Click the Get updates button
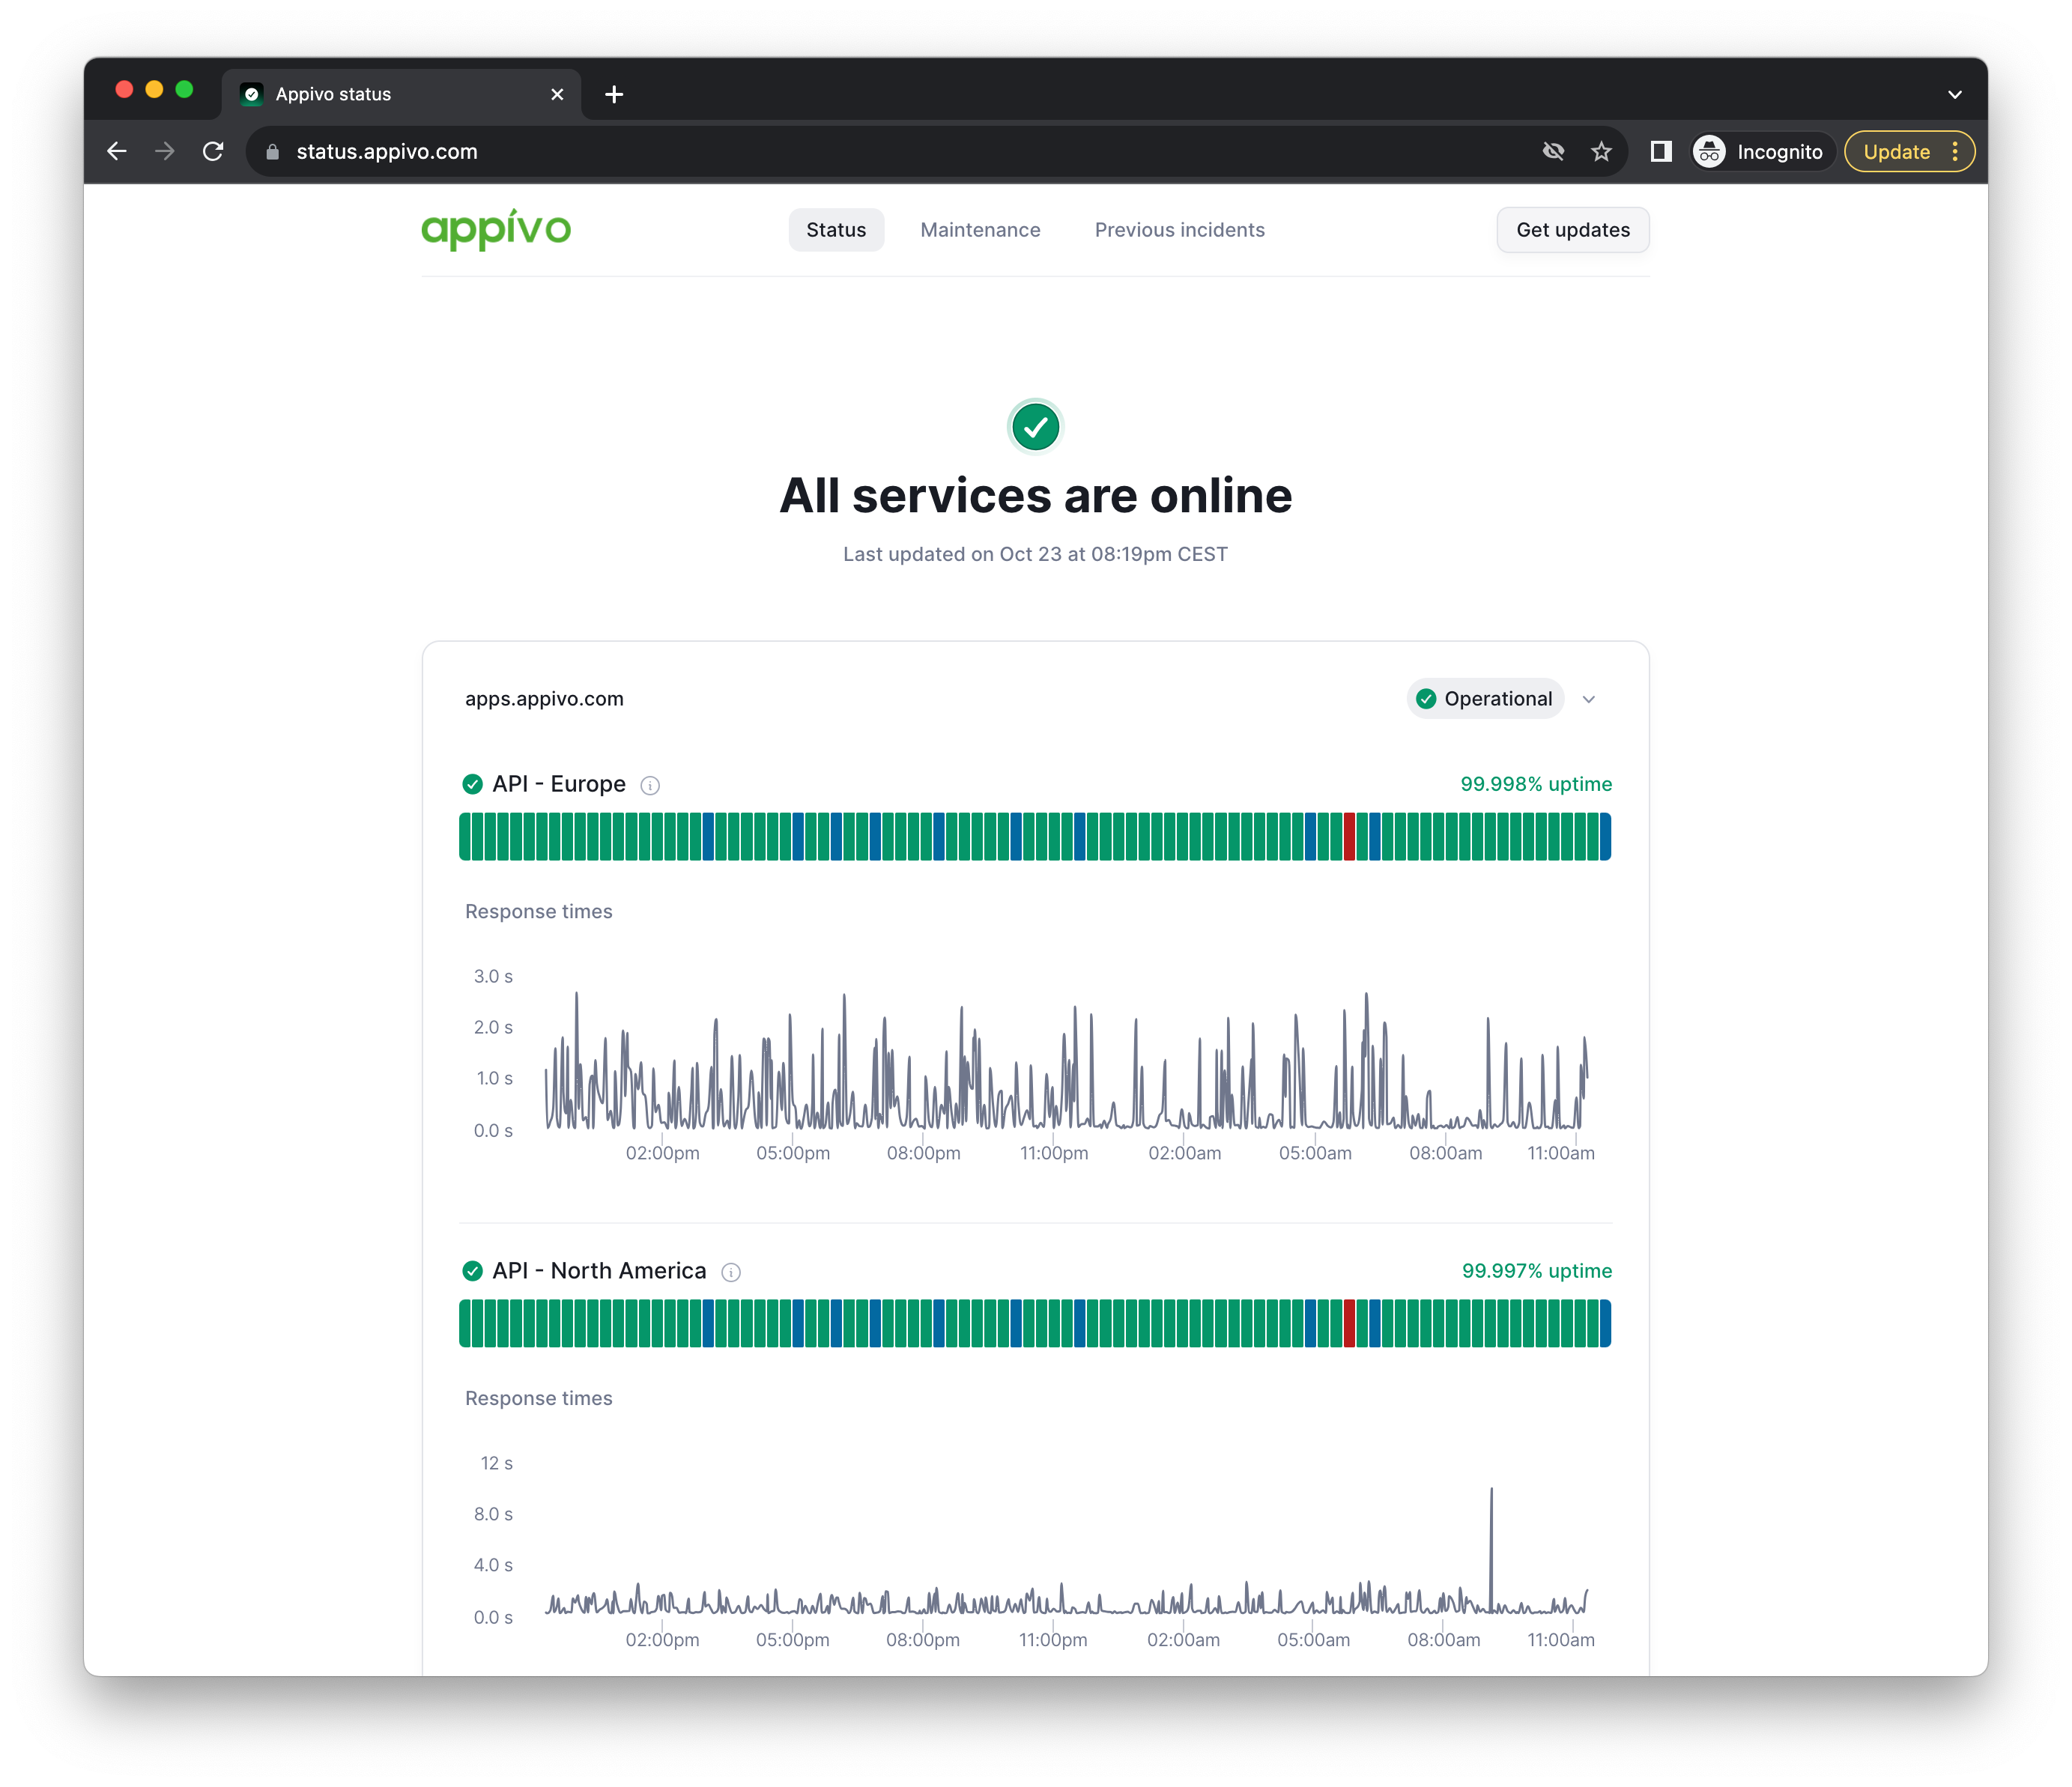This screenshot has width=2072, height=1787. [x=1572, y=230]
